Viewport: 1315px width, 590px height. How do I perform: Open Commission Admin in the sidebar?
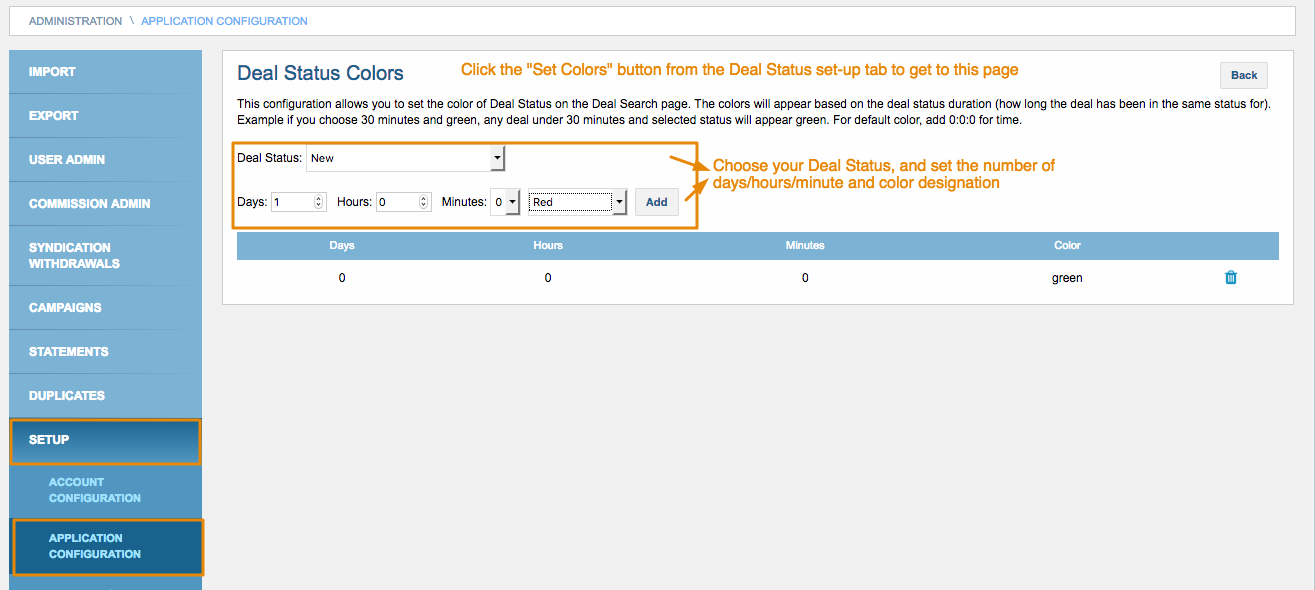click(x=105, y=204)
